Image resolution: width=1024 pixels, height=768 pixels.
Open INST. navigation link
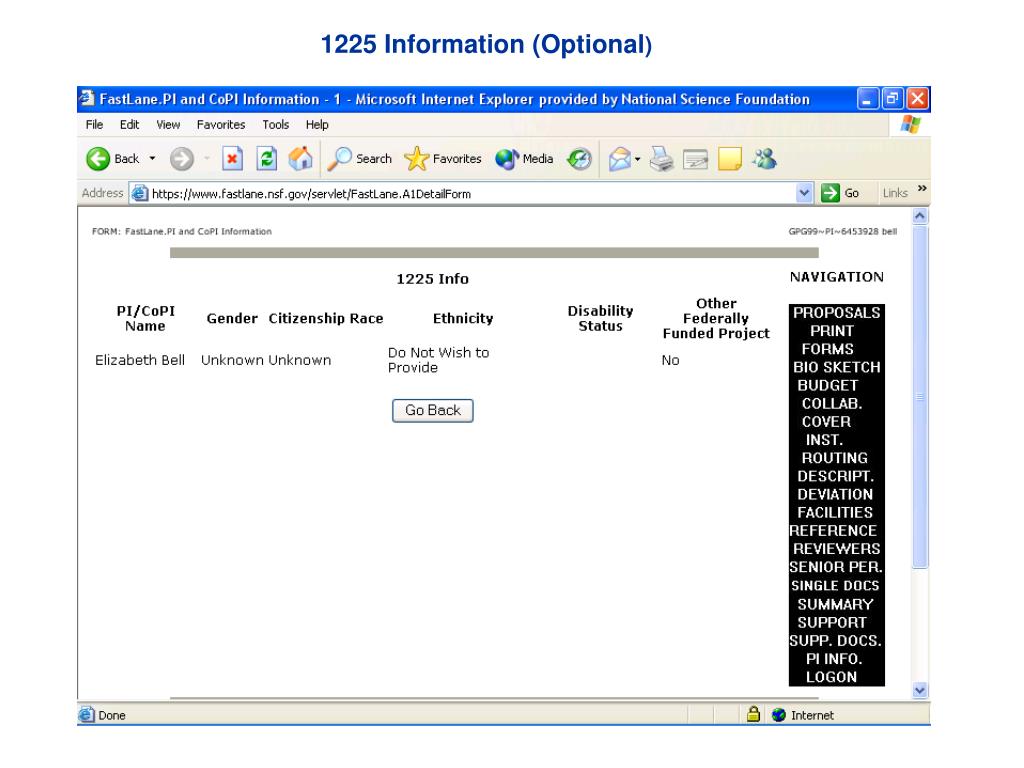824,440
